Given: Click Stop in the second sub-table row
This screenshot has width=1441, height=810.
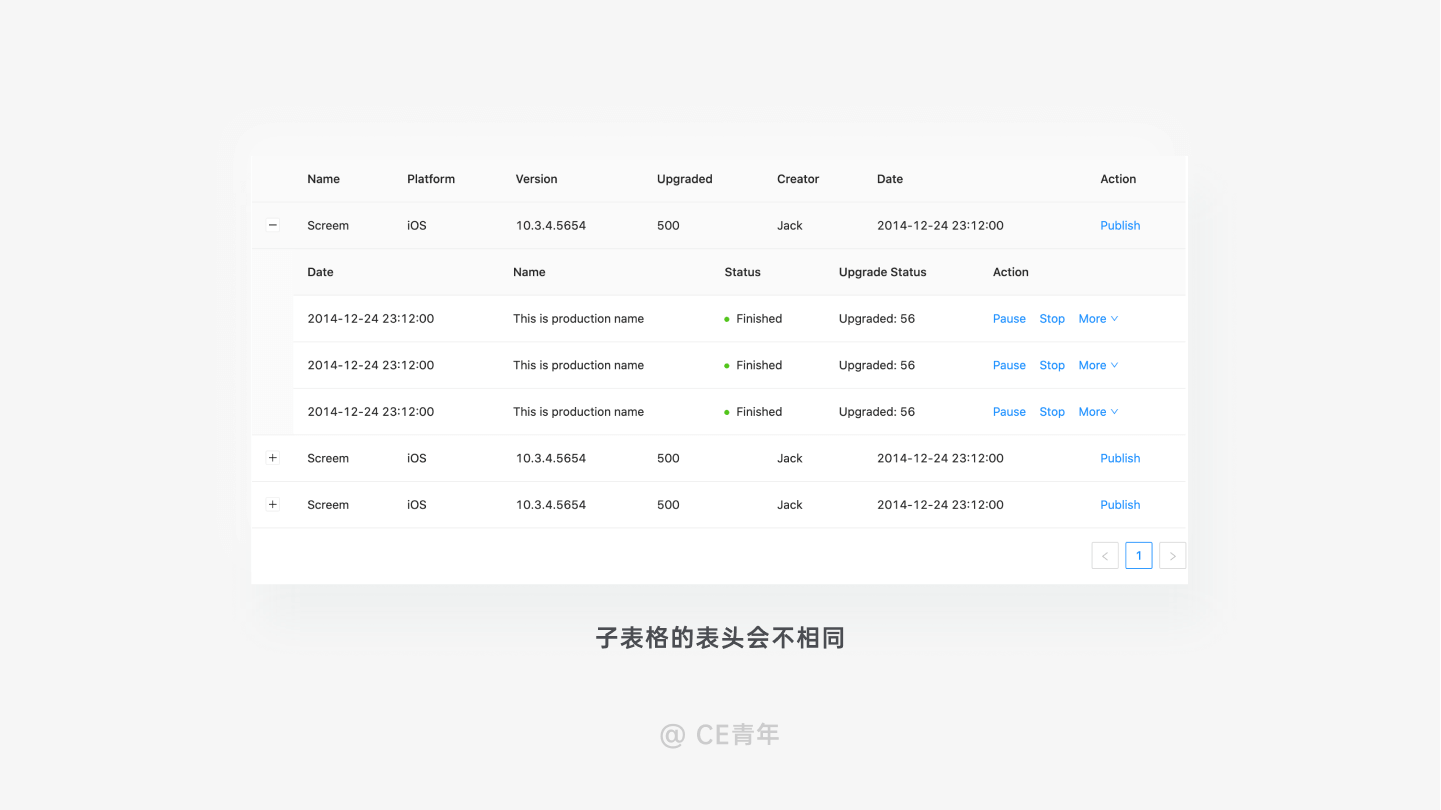Looking at the screenshot, I should (x=1052, y=366).
